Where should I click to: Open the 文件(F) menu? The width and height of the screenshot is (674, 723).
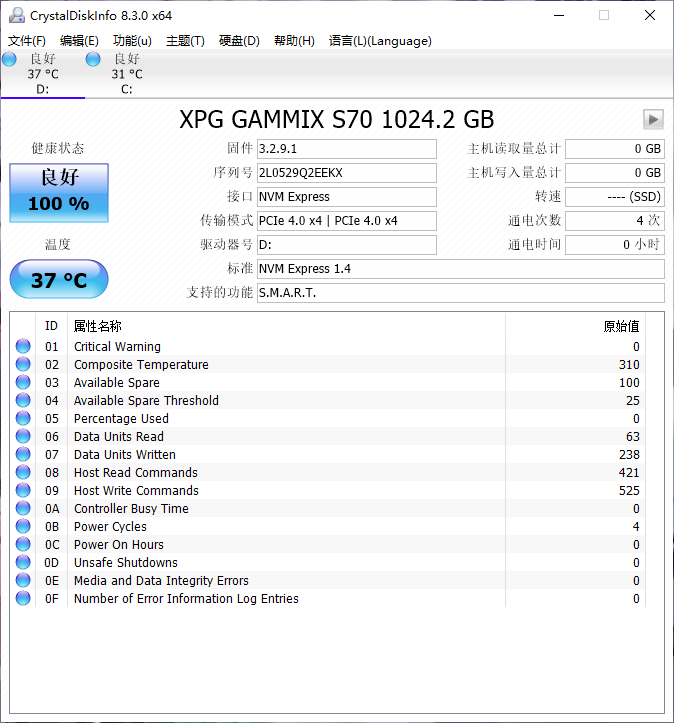point(27,41)
